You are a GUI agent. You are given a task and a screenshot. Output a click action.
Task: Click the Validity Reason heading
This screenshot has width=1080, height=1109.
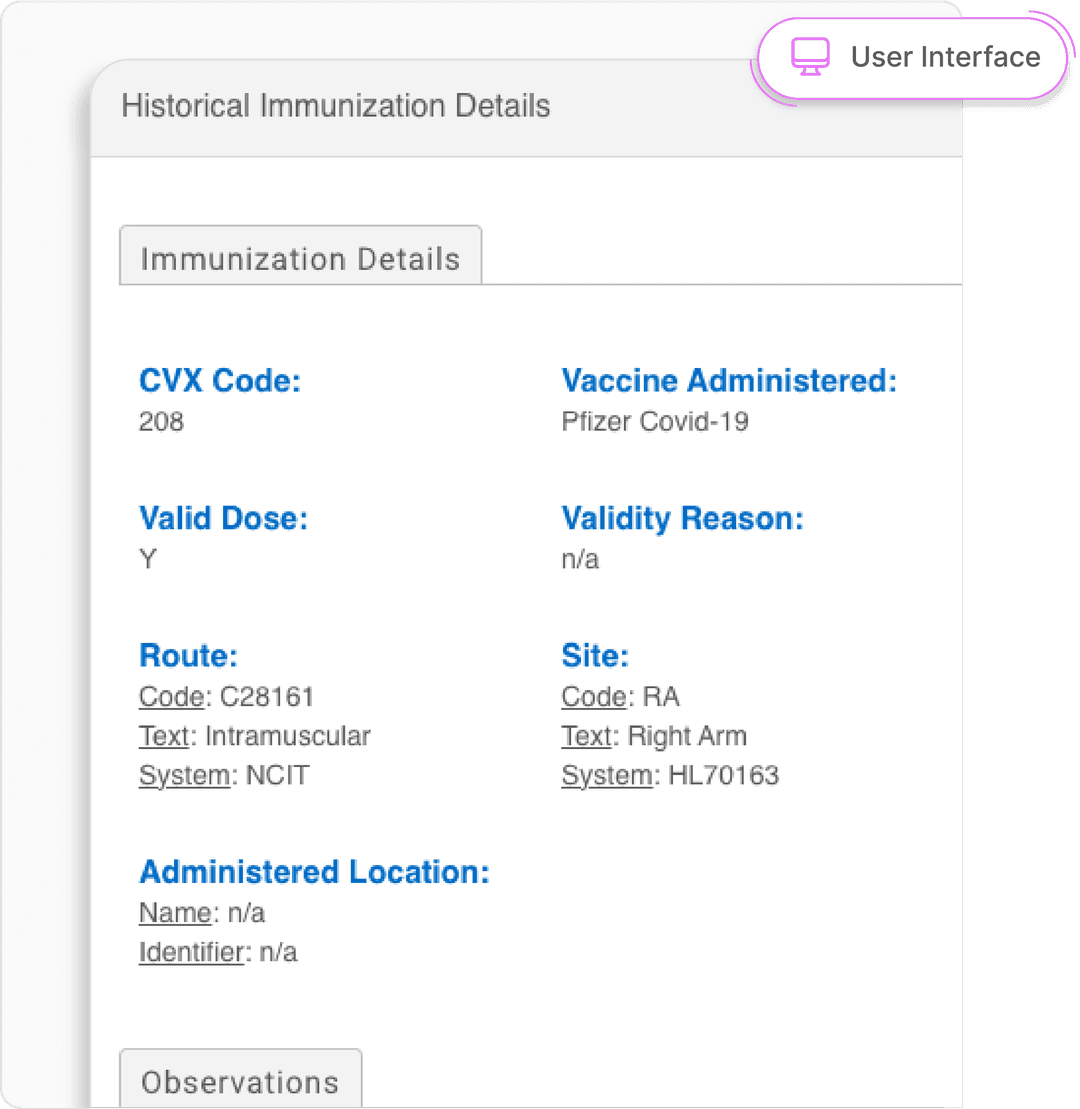point(682,518)
